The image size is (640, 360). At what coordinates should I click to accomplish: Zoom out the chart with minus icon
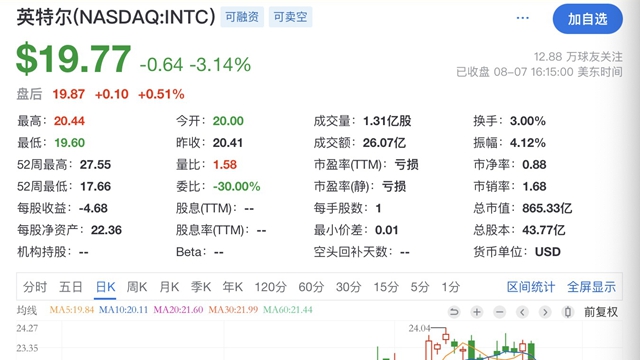(499, 312)
